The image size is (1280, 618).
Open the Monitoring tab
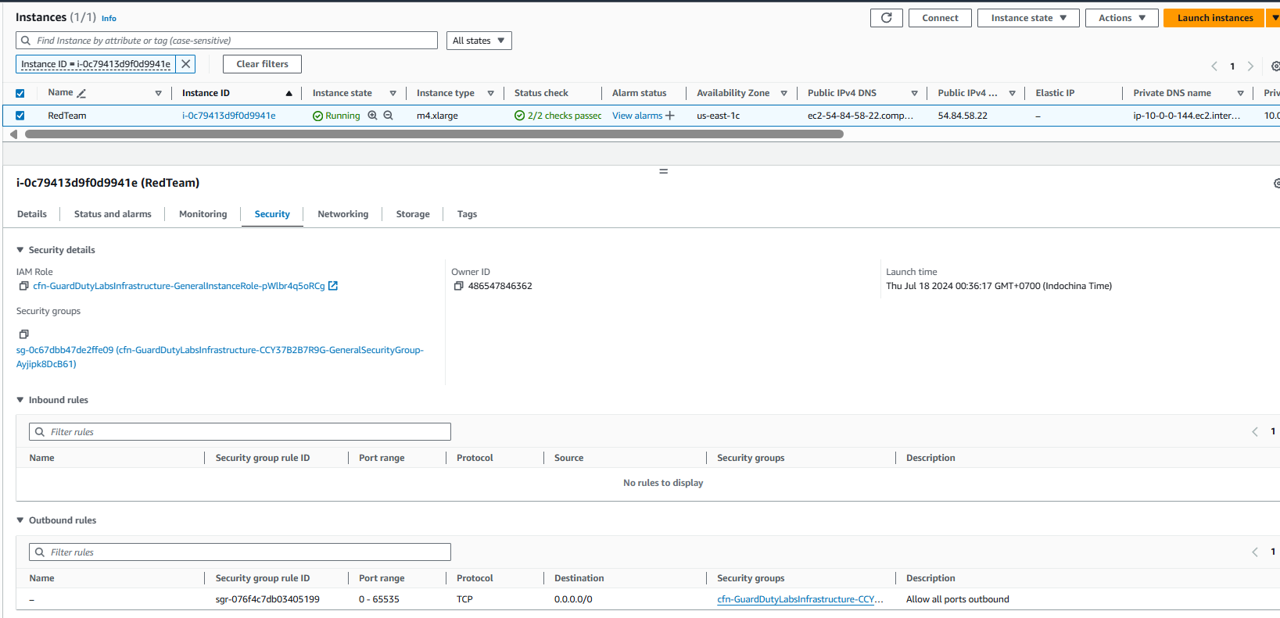(x=203, y=214)
